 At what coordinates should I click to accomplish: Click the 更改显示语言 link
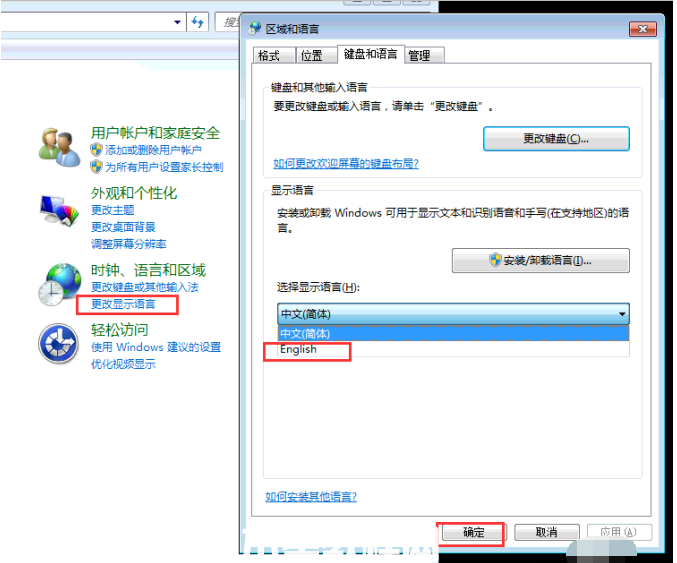[123, 304]
